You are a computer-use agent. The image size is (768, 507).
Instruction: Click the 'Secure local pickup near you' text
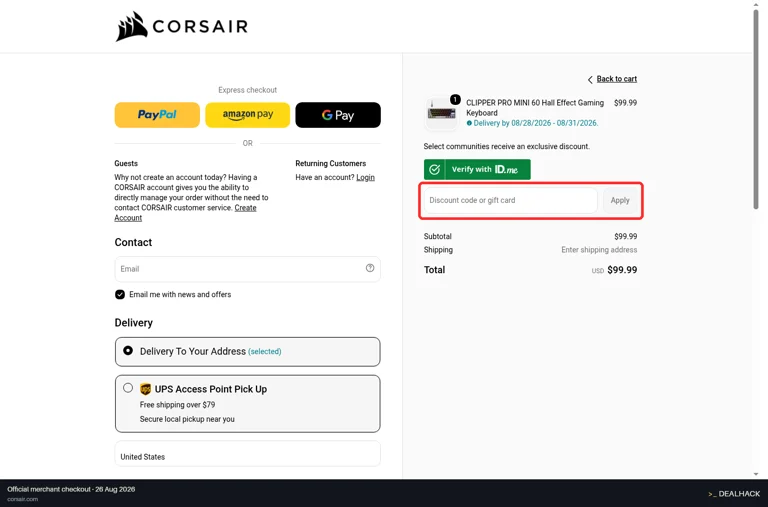click(187, 419)
